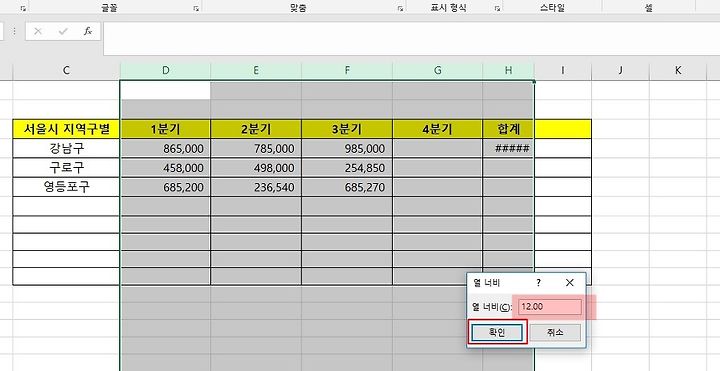Open the insert function fx icon
The image size is (720, 371).
click(x=88, y=31)
